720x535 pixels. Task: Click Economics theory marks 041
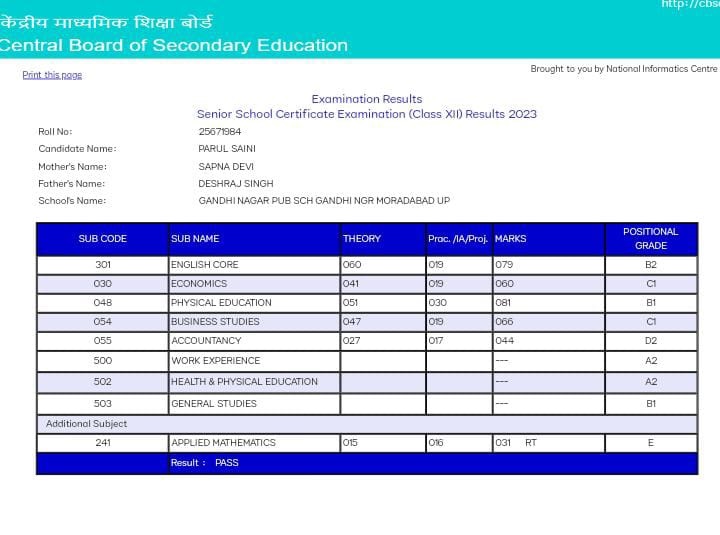(x=351, y=283)
